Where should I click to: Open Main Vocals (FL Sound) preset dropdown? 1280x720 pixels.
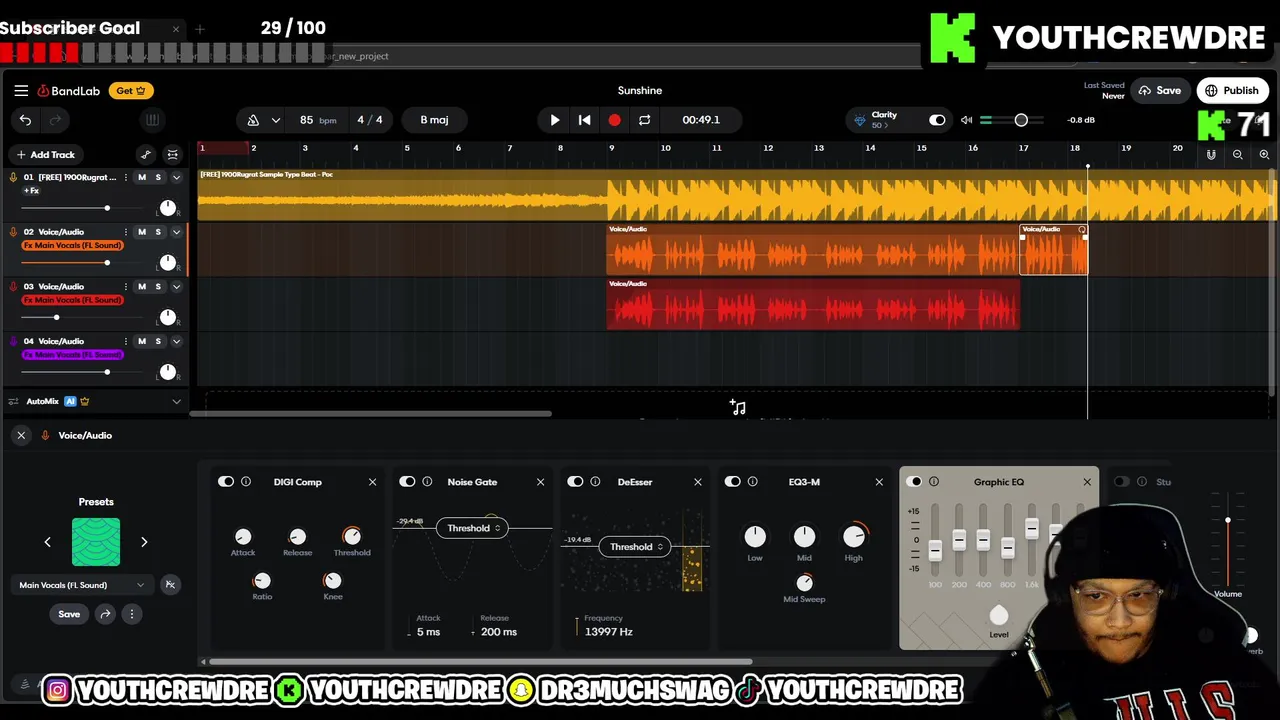[83, 585]
